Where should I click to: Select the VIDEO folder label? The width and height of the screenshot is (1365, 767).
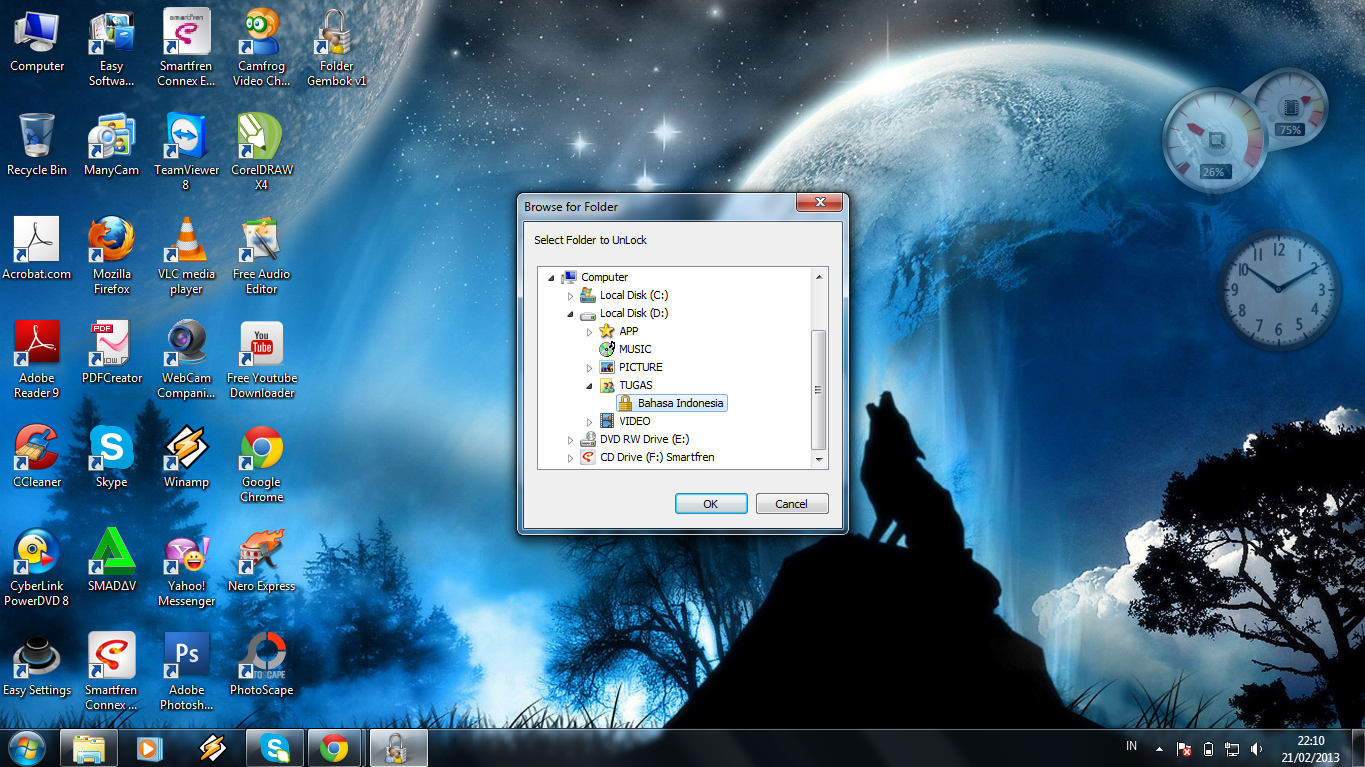(x=635, y=421)
